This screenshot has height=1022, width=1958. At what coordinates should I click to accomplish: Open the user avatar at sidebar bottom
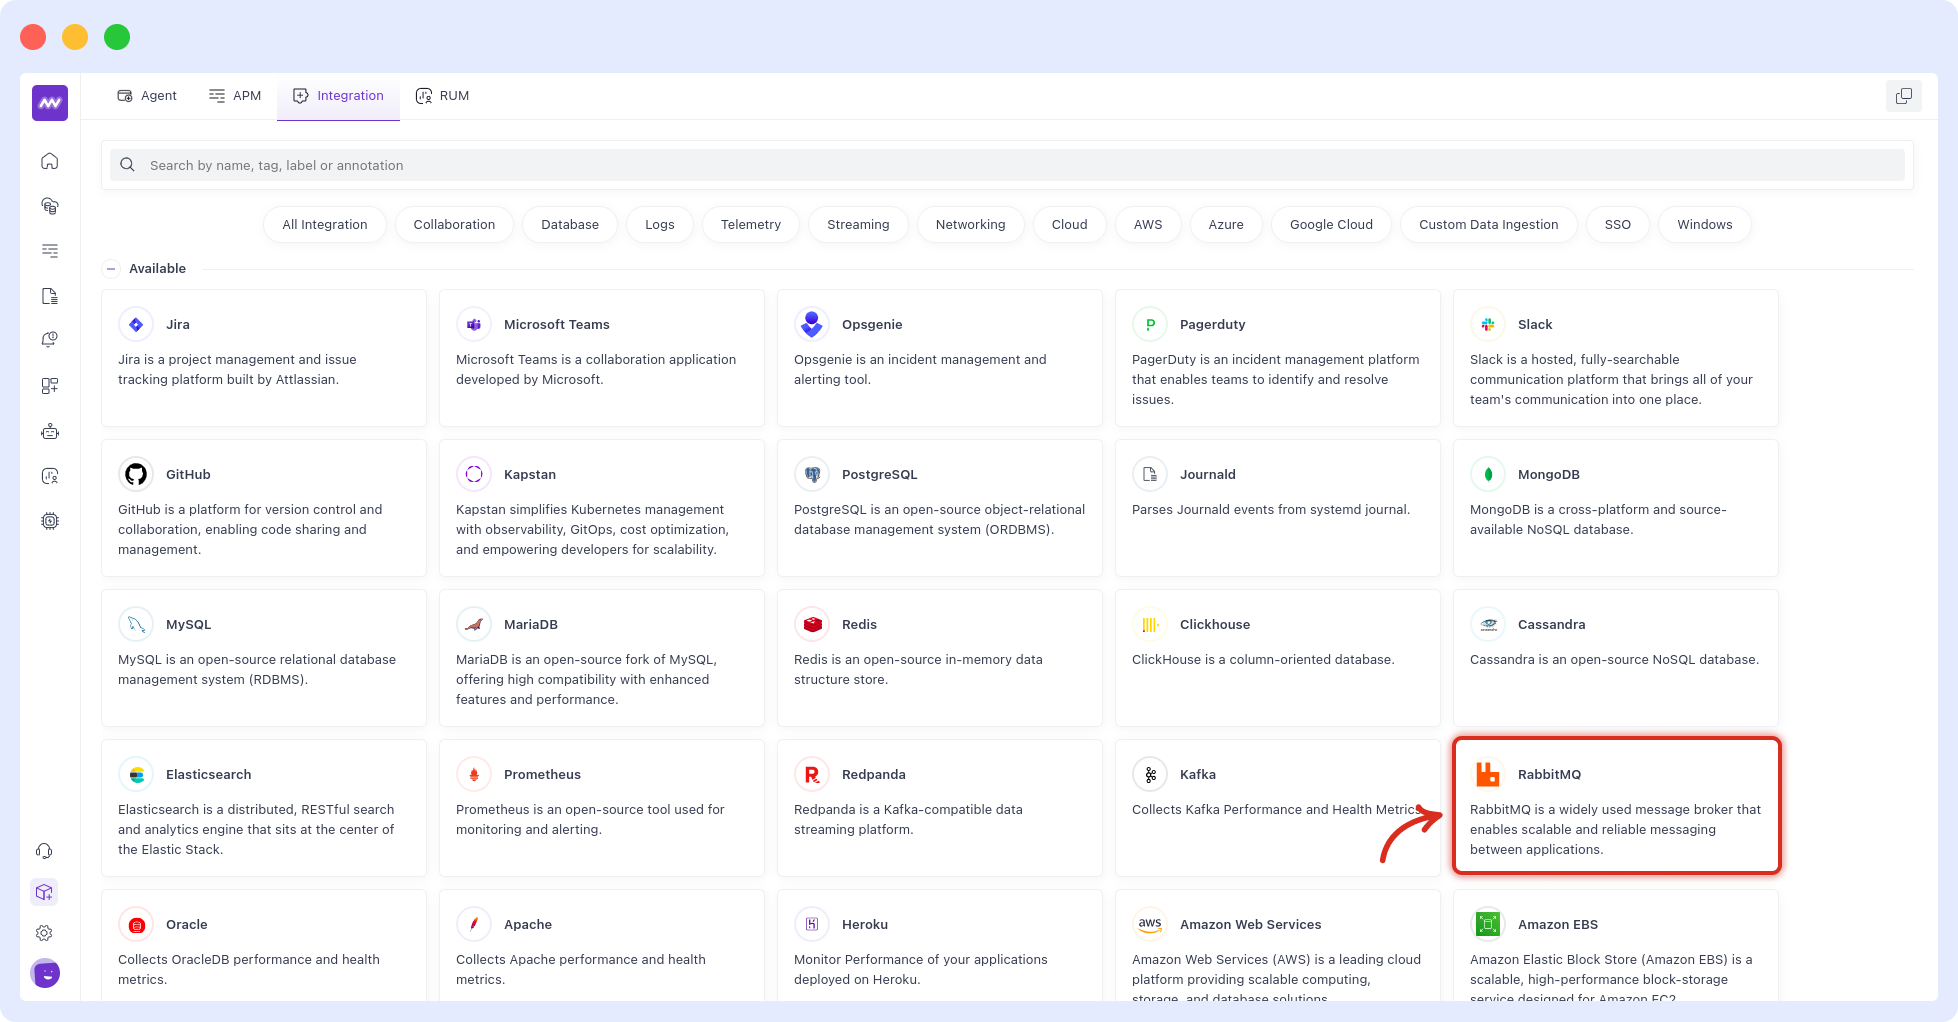click(45, 973)
